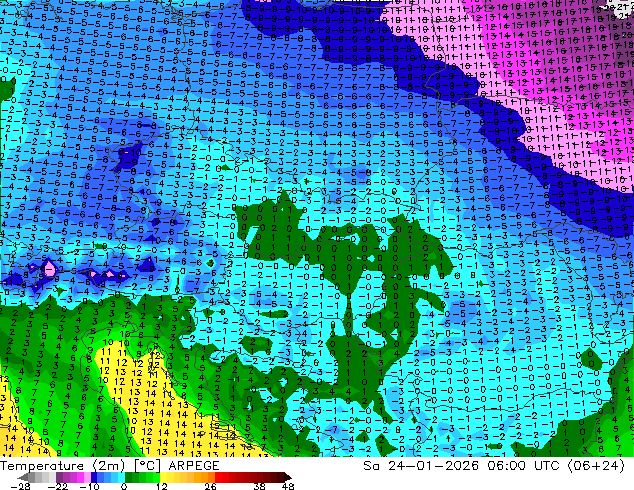Viewport: 634px width, 490px height.
Task: Click the yellow legend swatch above 12
Action: pos(164,477)
